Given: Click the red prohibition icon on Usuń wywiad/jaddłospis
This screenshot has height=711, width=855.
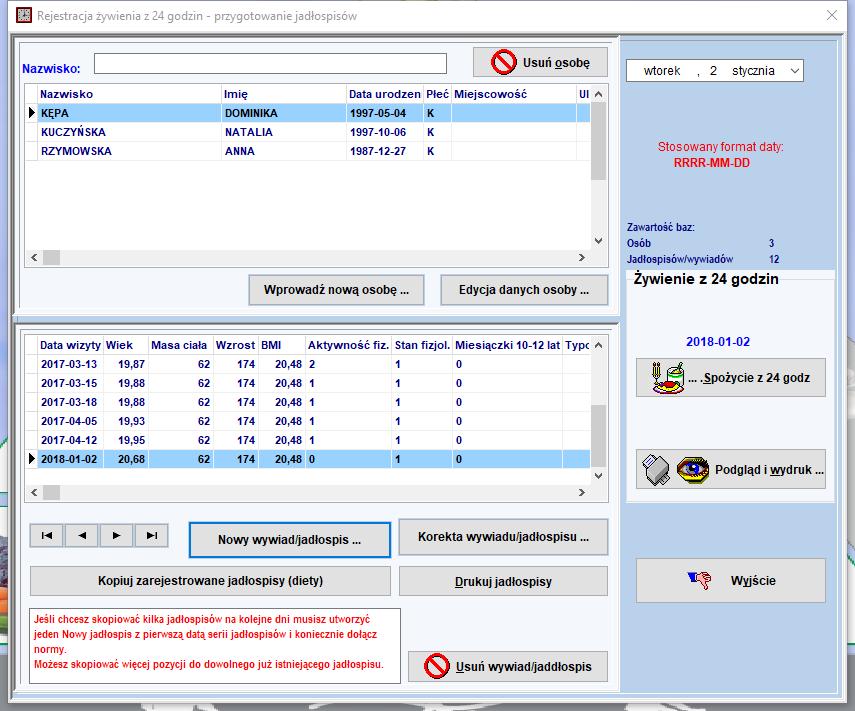Looking at the screenshot, I should coord(437,666).
